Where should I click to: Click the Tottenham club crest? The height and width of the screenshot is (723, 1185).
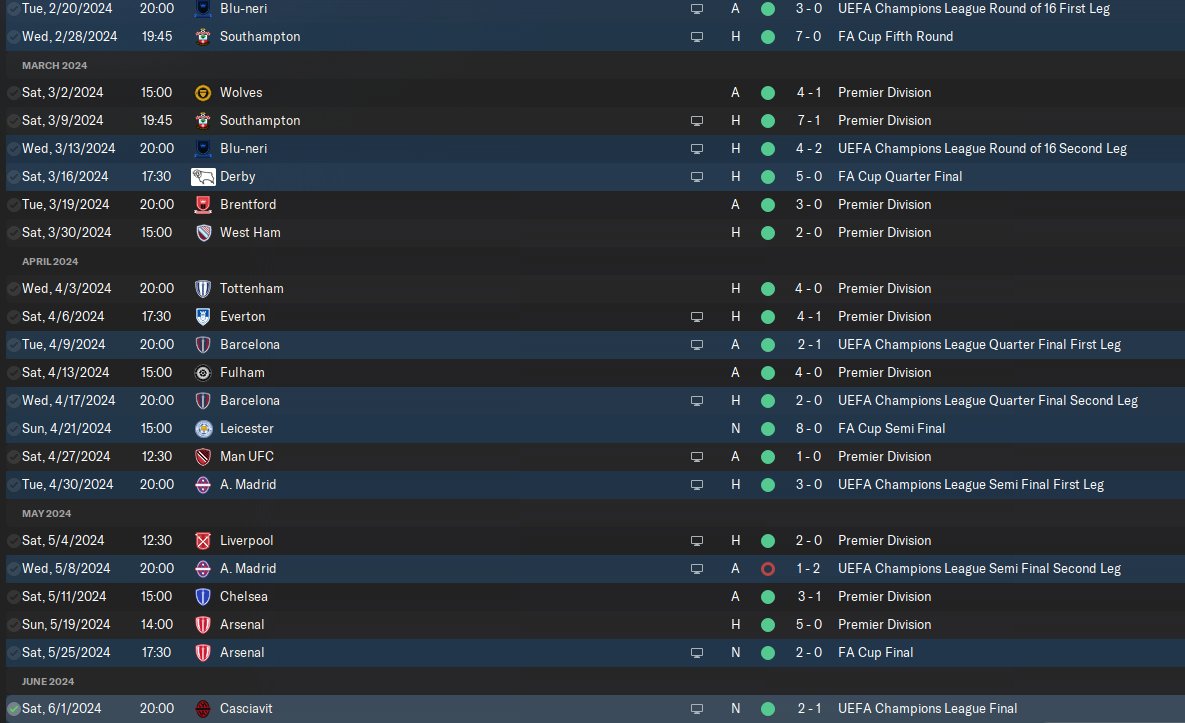point(203,289)
